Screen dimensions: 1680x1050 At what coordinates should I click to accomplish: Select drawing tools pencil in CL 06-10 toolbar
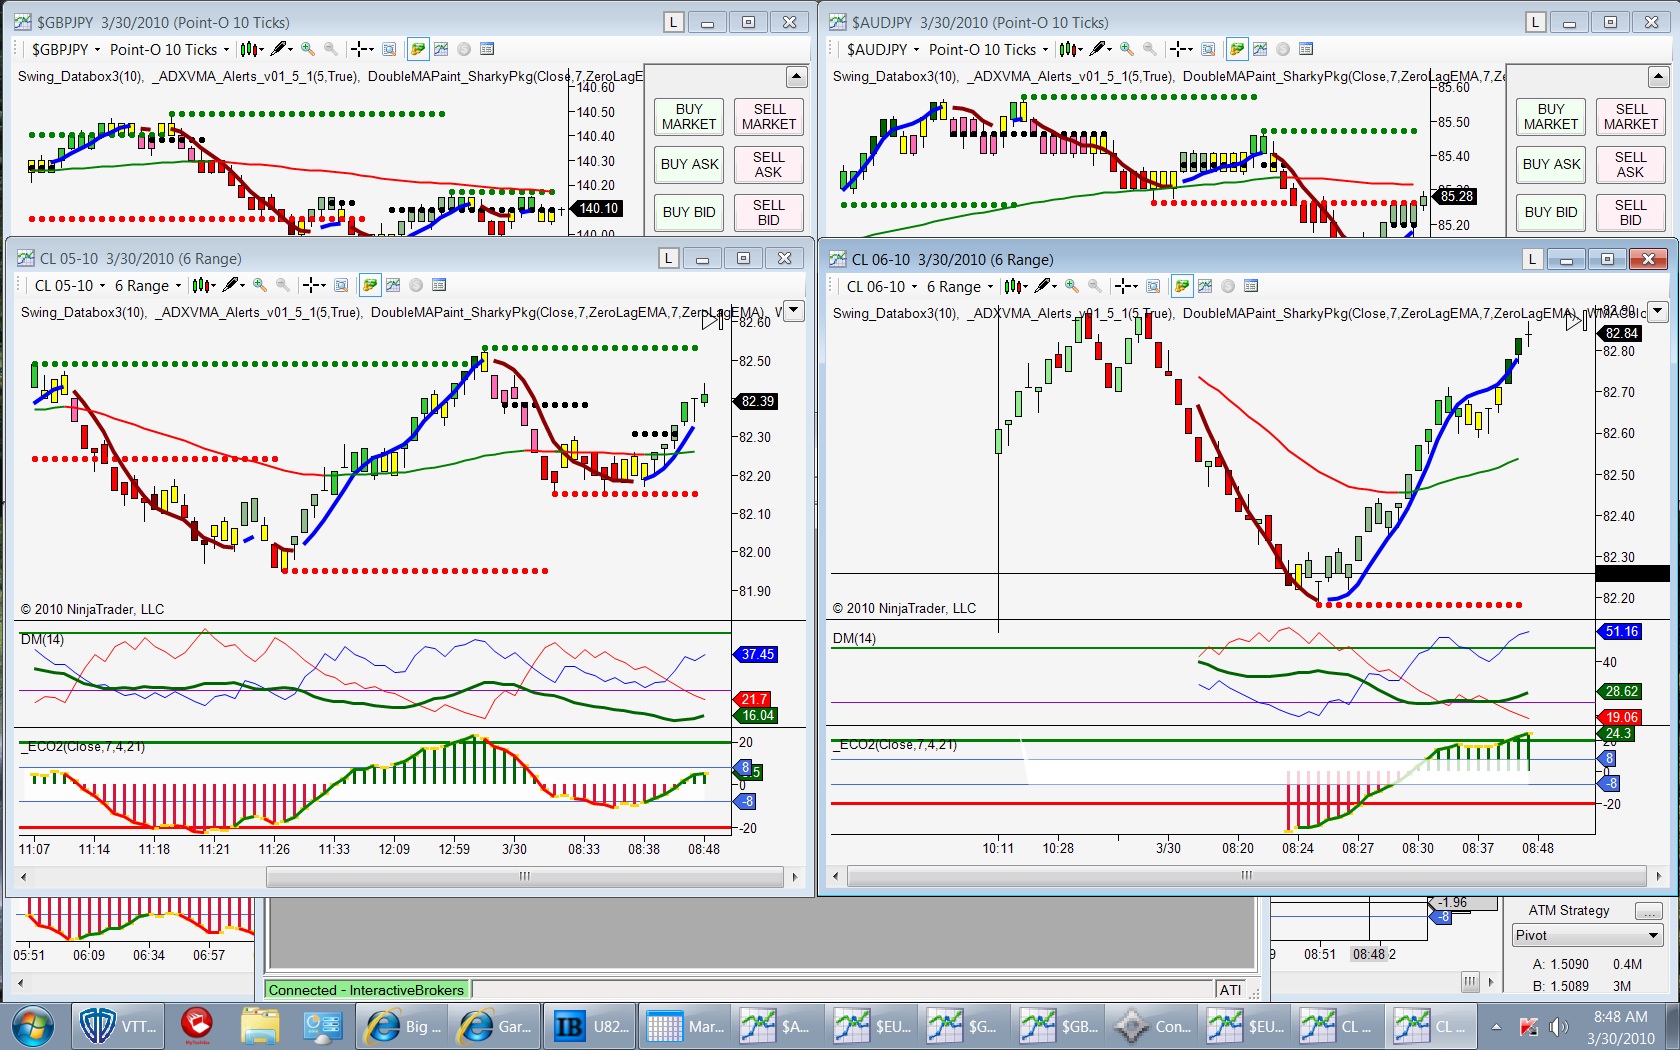(x=1046, y=286)
